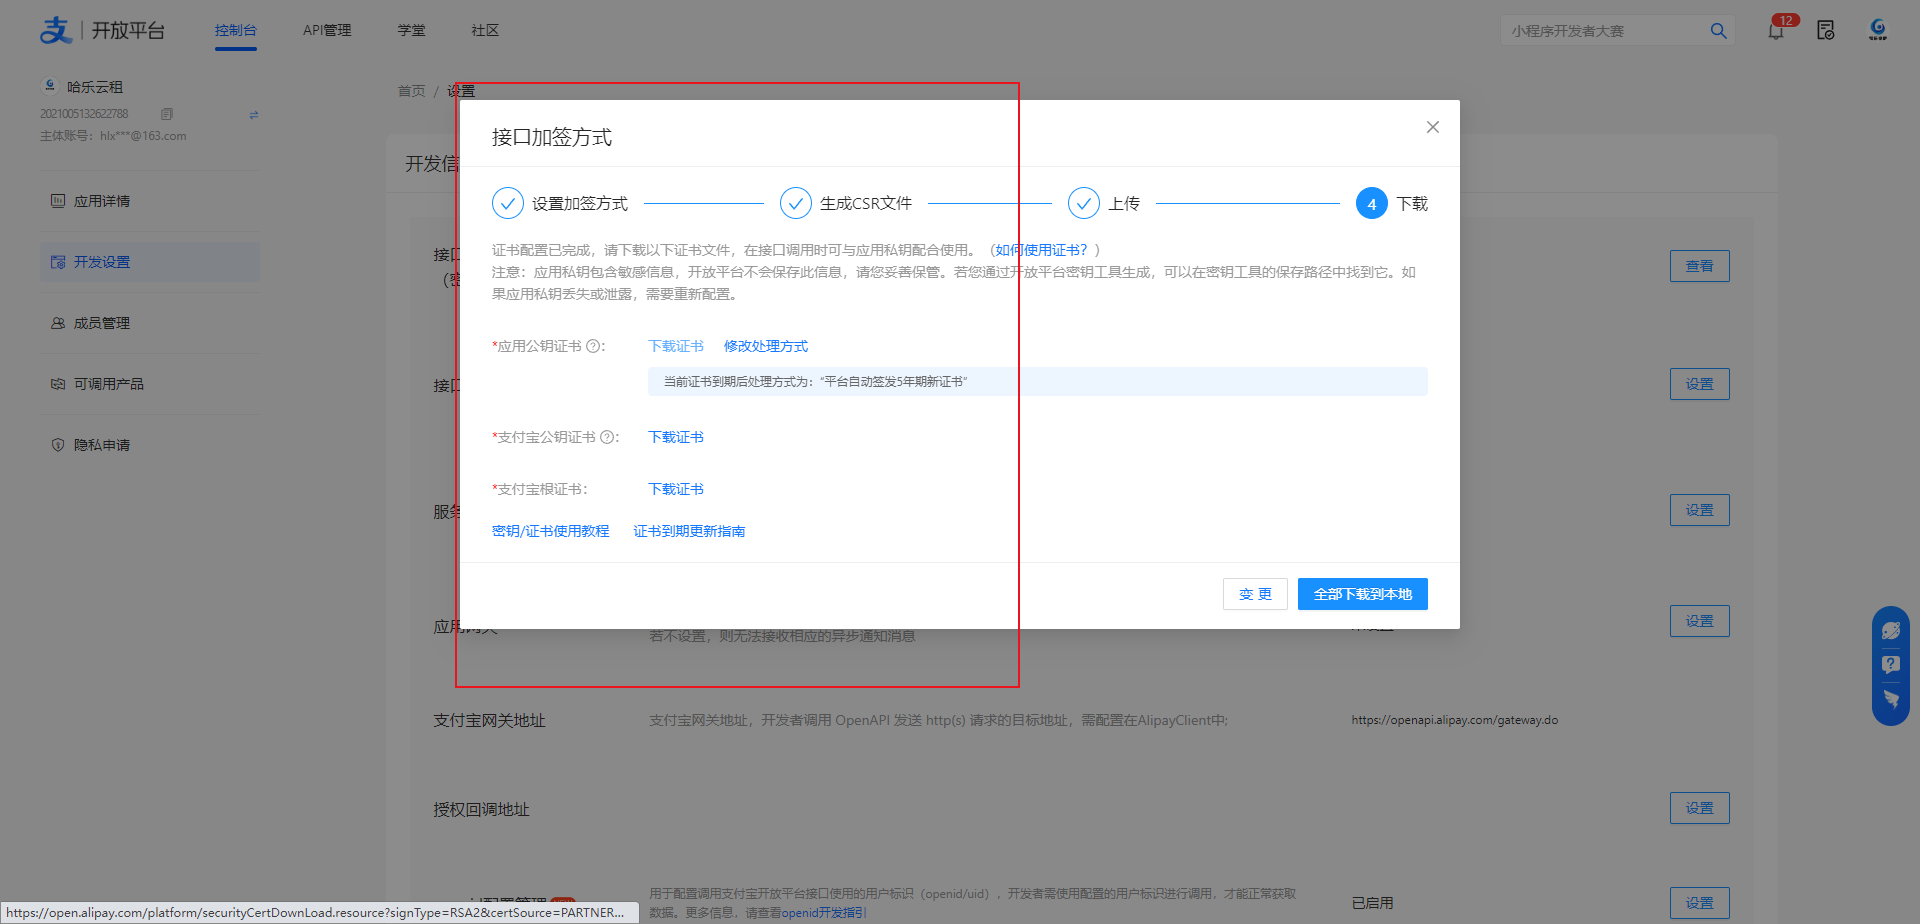This screenshot has height=924, width=1920.
Task: Click the 已启用 status text
Action: (x=1372, y=903)
